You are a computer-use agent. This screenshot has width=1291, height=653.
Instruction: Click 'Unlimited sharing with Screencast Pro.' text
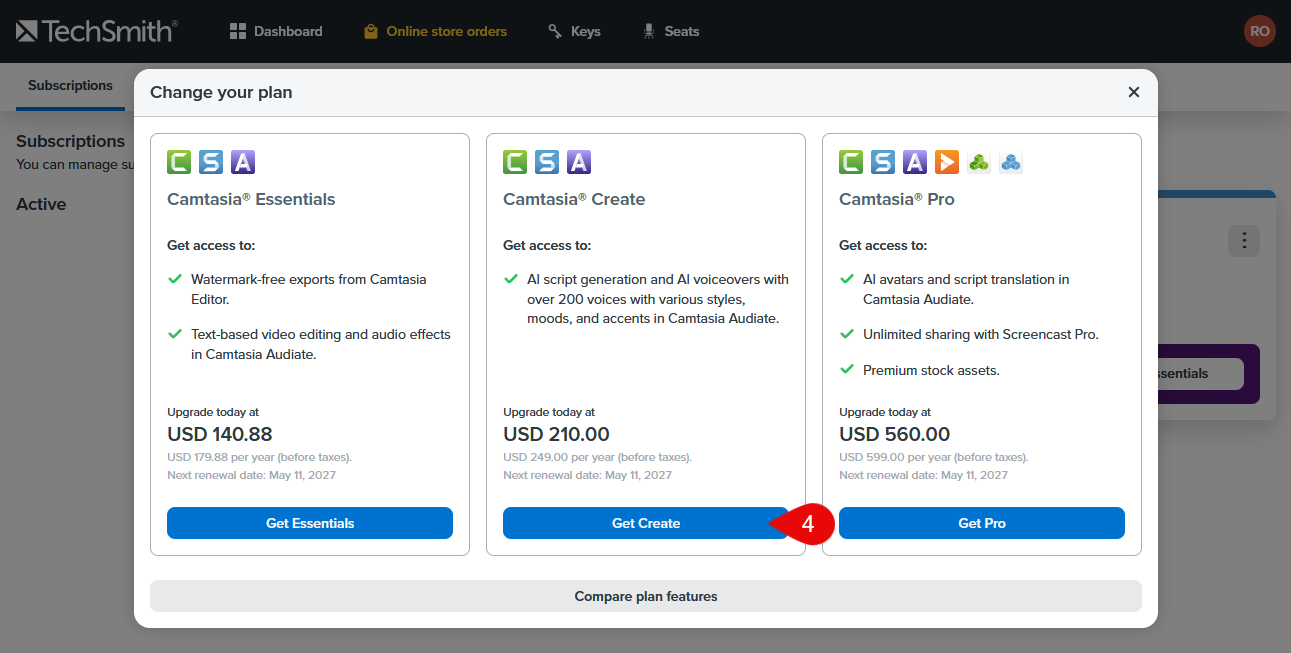pyautogui.click(x=981, y=335)
